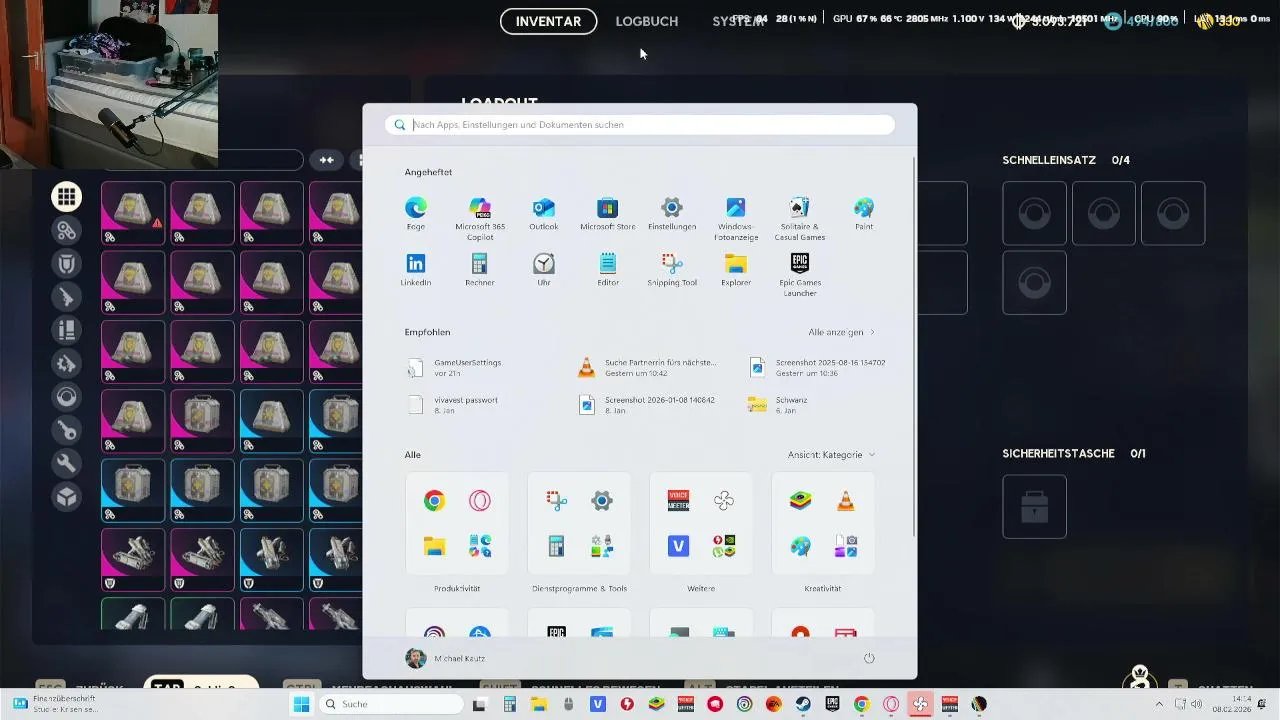Open Chrome in the Produktivität group
The width and height of the screenshot is (1280, 720).
pyautogui.click(x=434, y=501)
